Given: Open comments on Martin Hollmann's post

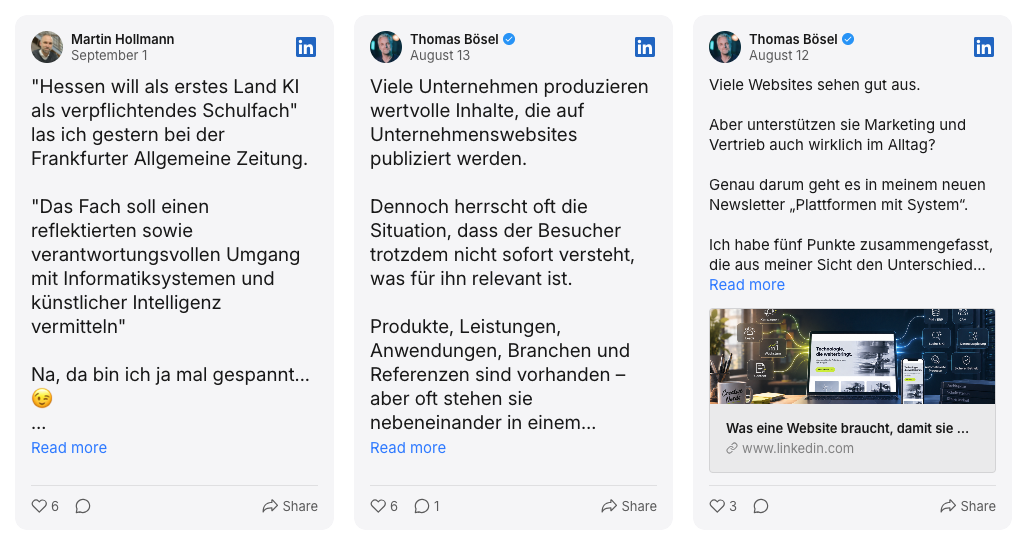Looking at the screenshot, I should [x=83, y=506].
